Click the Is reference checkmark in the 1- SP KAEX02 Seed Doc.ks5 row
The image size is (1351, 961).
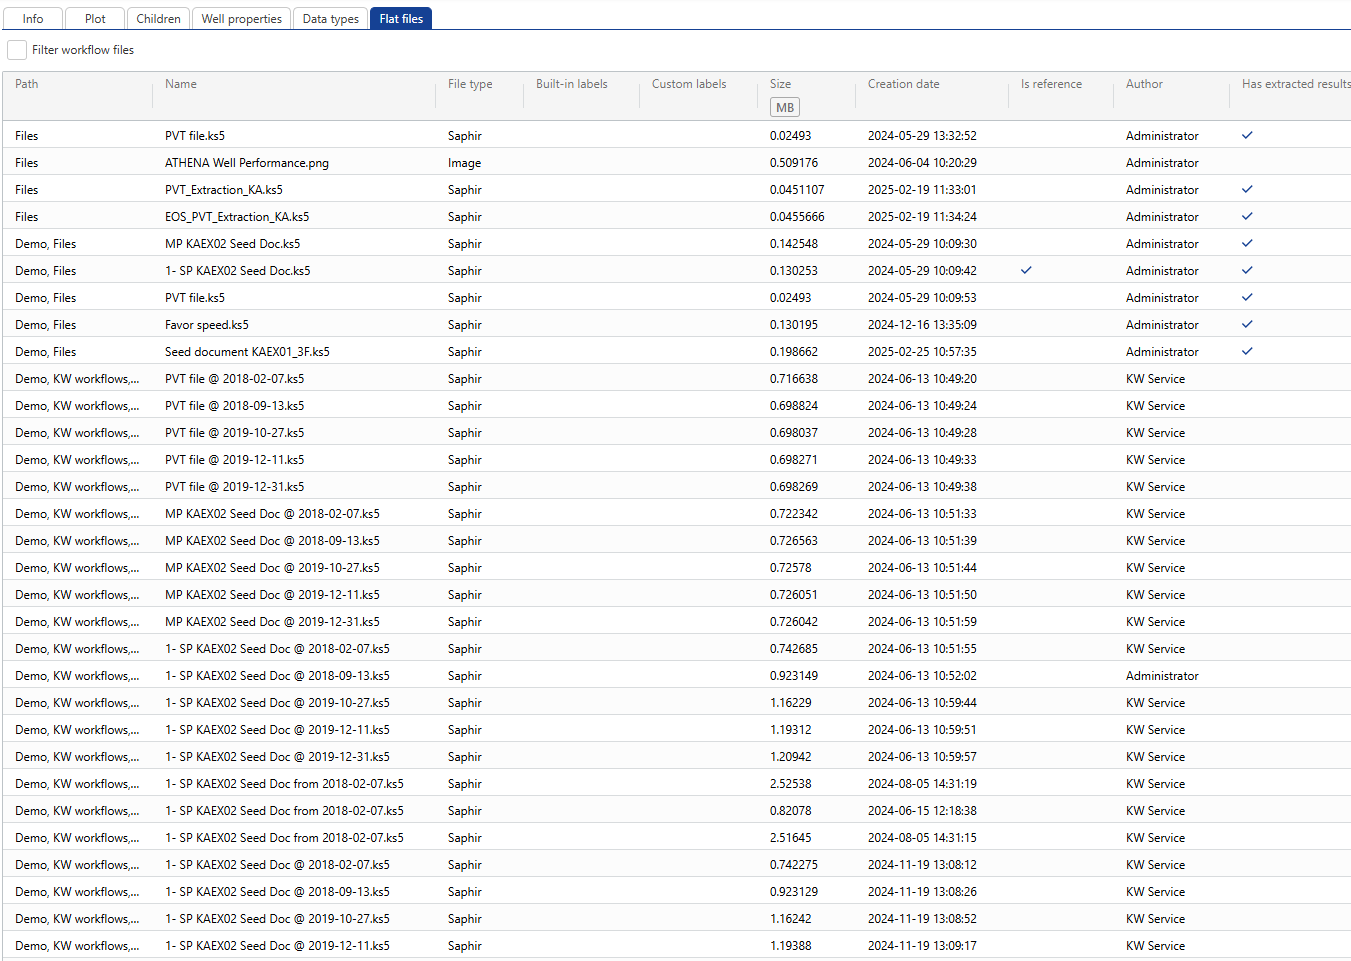(x=1026, y=270)
